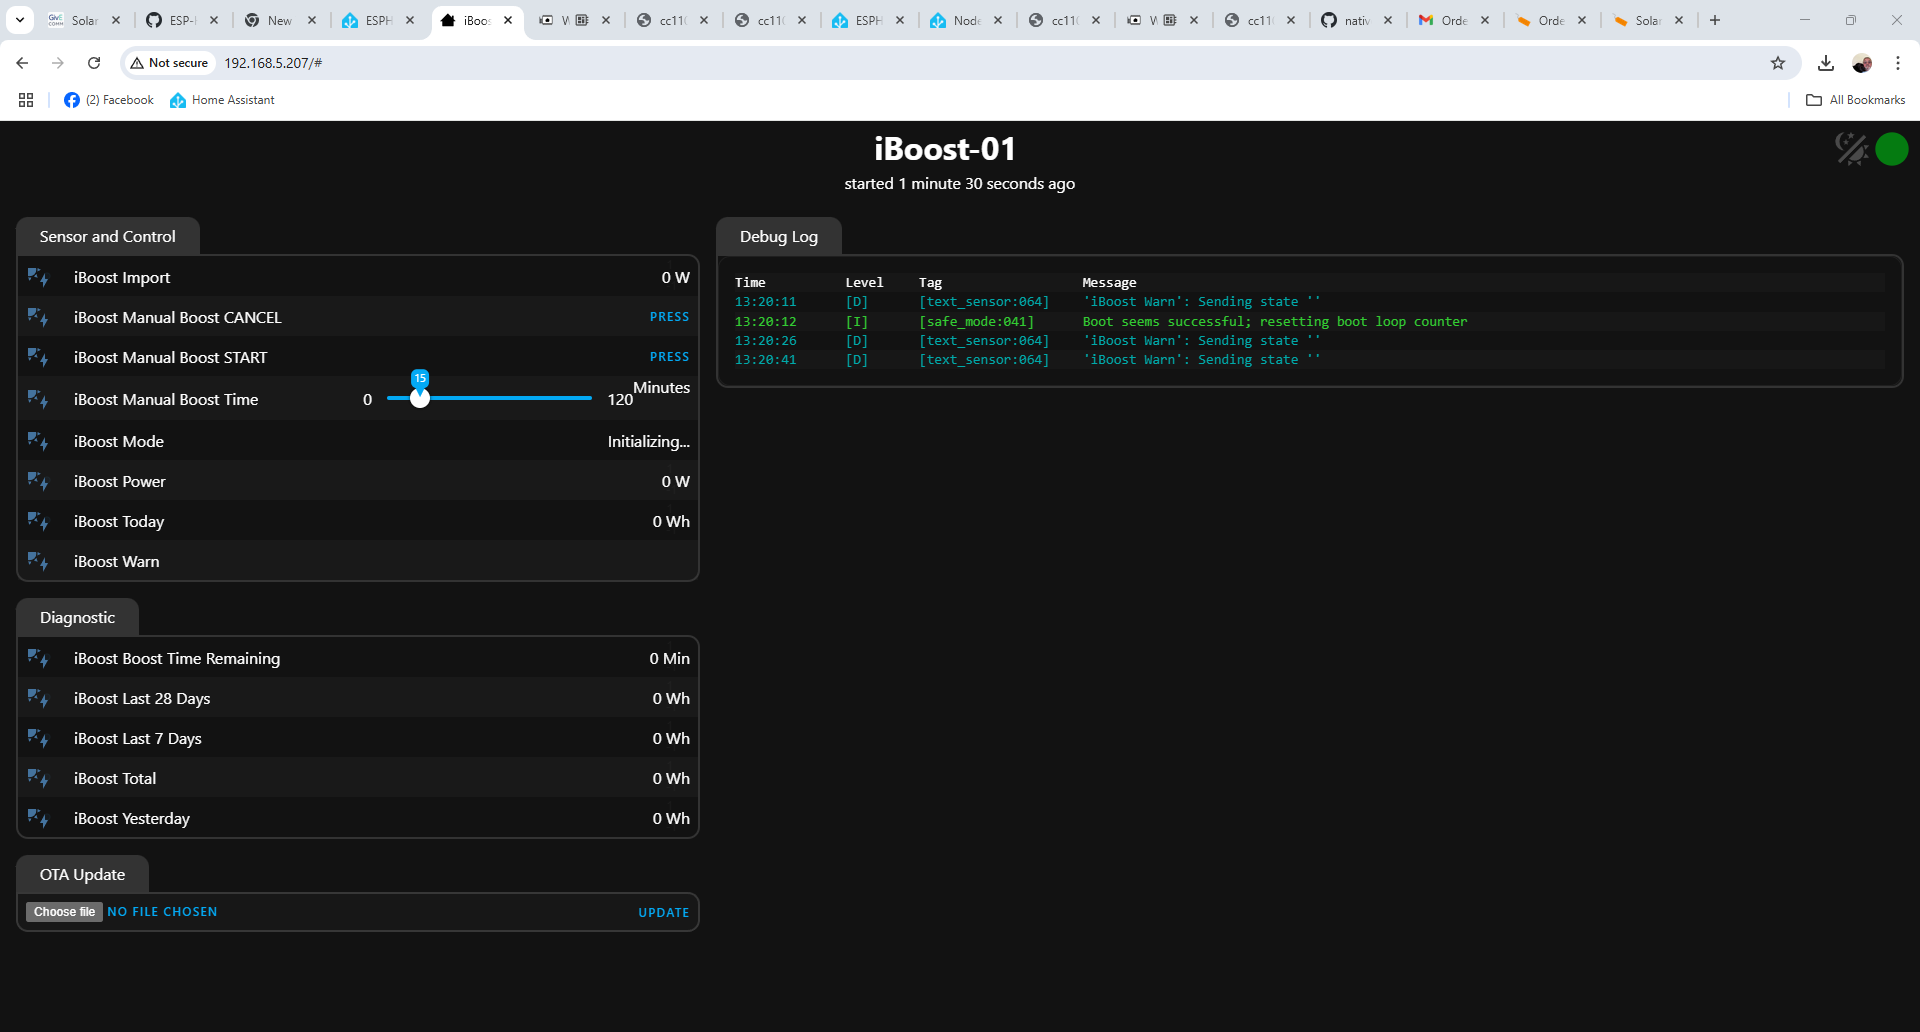Viewport: 1920px width, 1032px height.
Task: Select the Sensor and Control tab
Action: pyautogui.click(x=108, y=237)
